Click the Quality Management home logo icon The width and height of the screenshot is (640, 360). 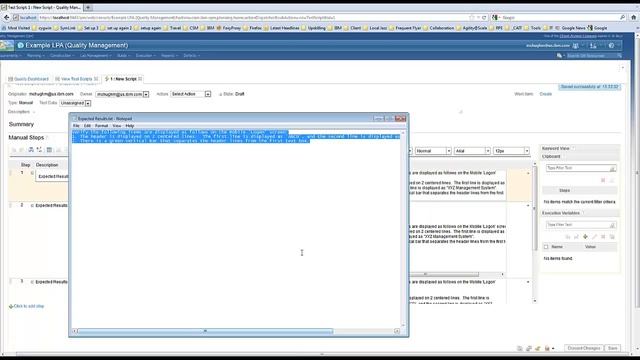pyautogui.click(x=7, y=45)
